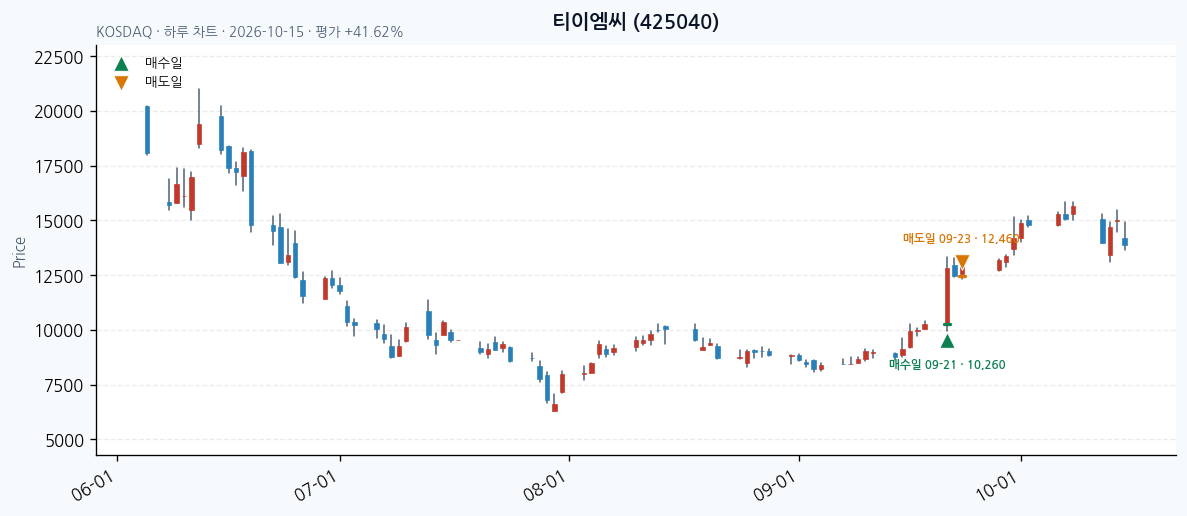Click the 7500 y-axis tick label
This screenshot has width=1187, height=516.
(x=64, y=385)
